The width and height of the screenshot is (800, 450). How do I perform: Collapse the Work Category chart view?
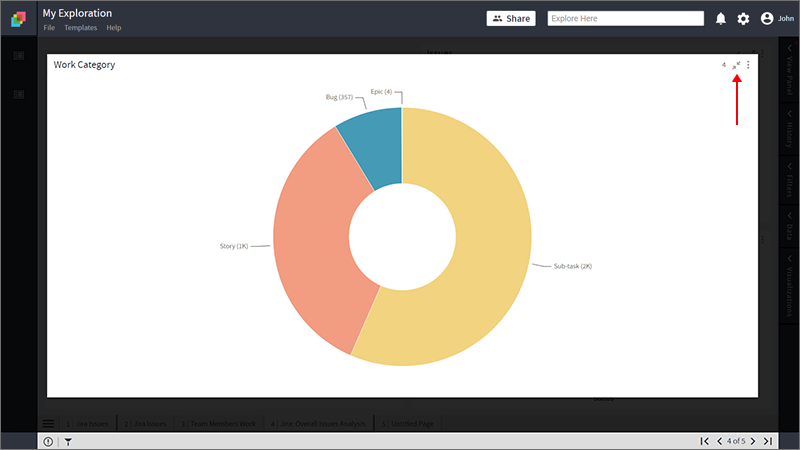click(x=736, y=65)
